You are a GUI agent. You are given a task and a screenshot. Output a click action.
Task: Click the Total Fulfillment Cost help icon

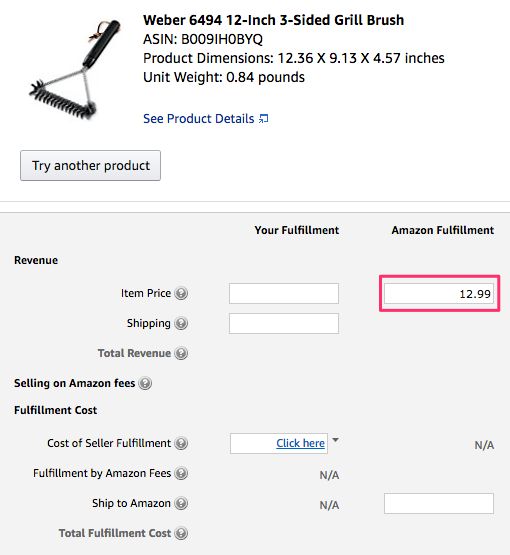tap(181, 533)
